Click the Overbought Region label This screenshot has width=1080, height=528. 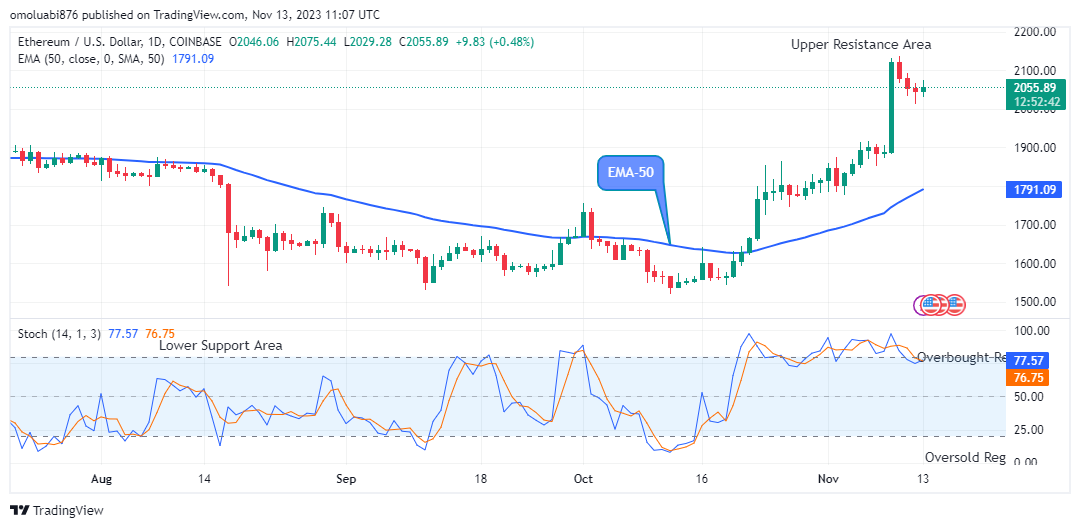point(960,357)
